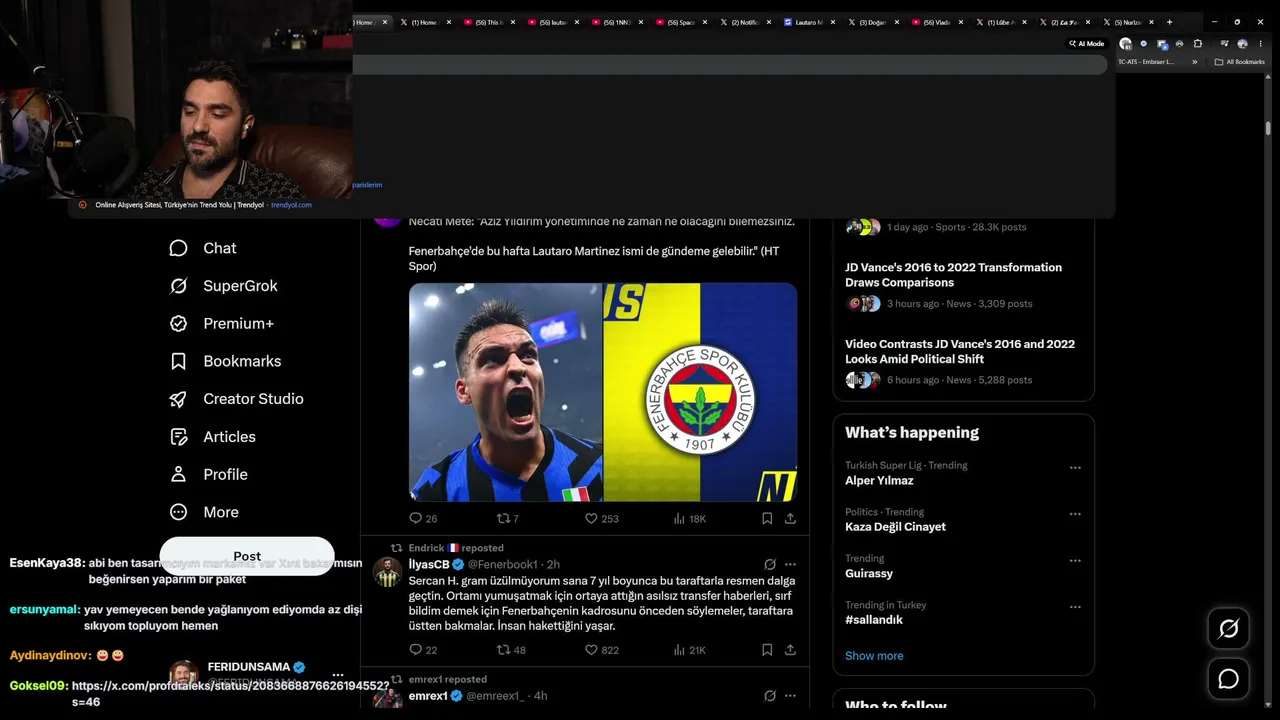The width and height of the screenshot is (1280, 720).
Task: Open the Guirassy trending topic
Action: coord(869,574)
